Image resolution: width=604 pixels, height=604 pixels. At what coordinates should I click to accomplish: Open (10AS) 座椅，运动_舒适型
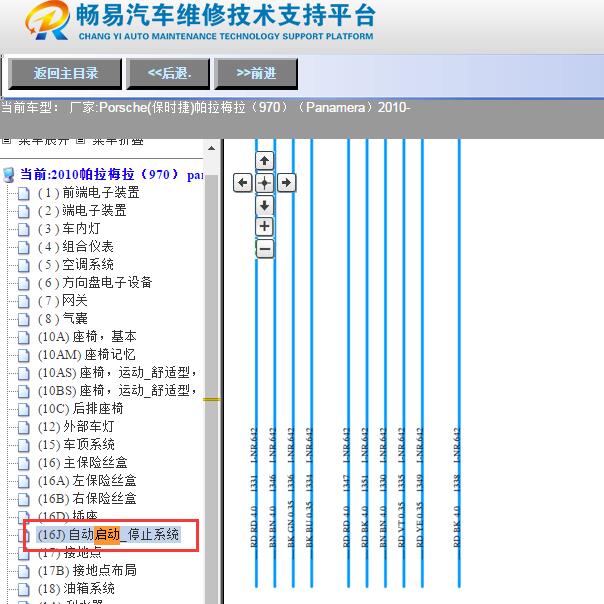pyautogui.click(x=117, y=372)
